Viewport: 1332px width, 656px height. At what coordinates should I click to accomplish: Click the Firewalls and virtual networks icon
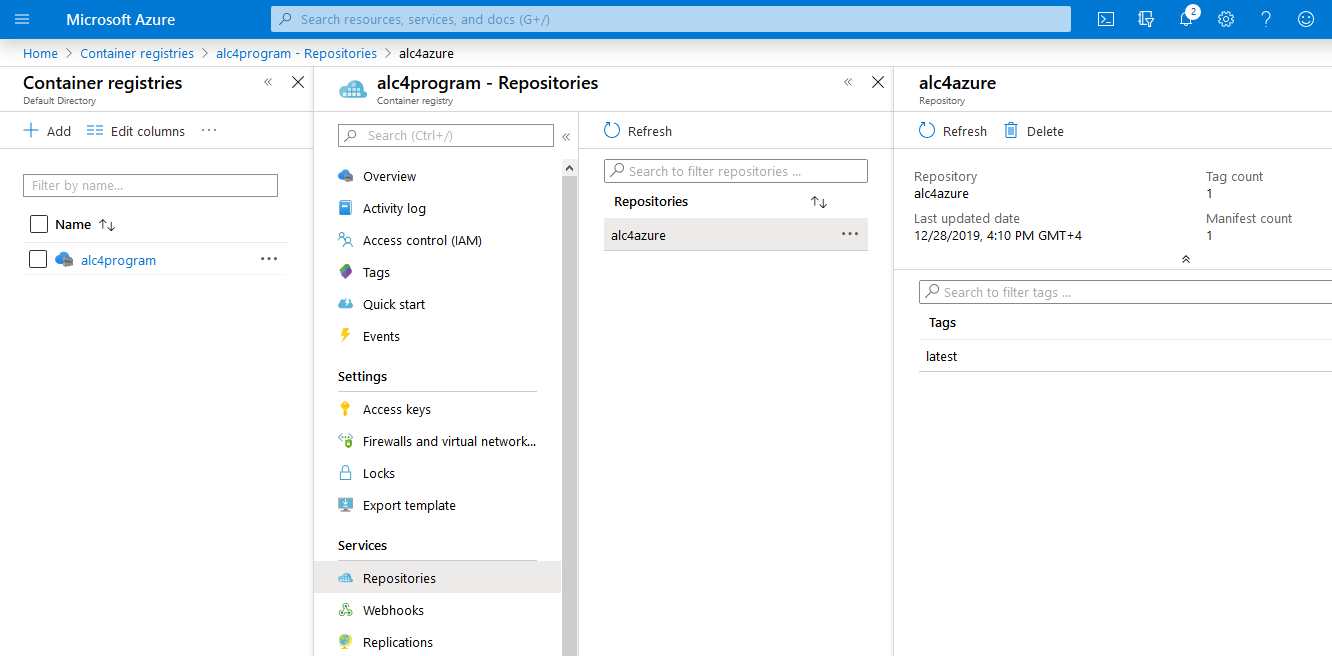pyautogui.click(x=346, y=441)
